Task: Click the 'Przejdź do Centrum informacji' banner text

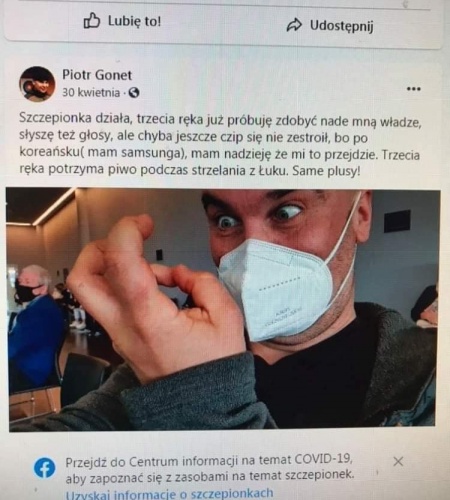Action: click(209, 468)
